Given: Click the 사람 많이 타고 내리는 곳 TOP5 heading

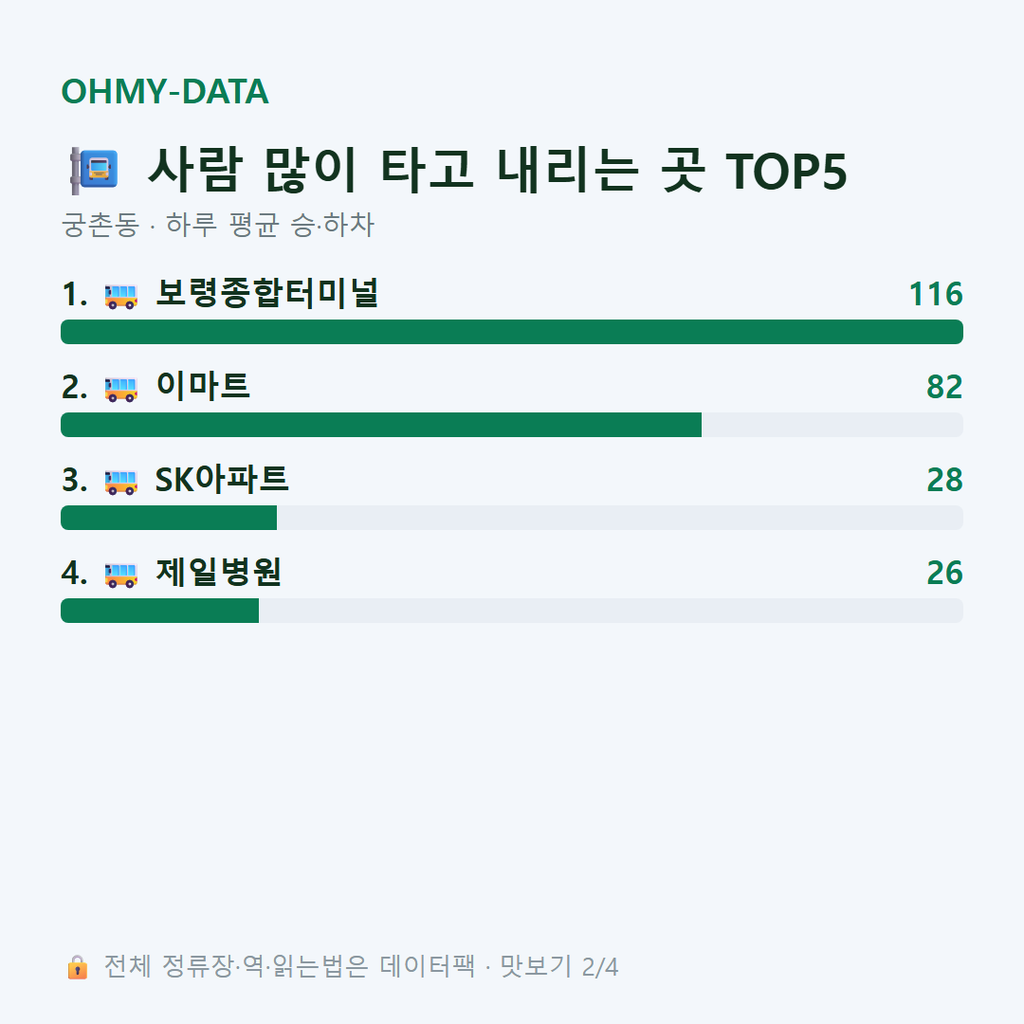Looking at the screenshot, I should click(x=497, y=170).
